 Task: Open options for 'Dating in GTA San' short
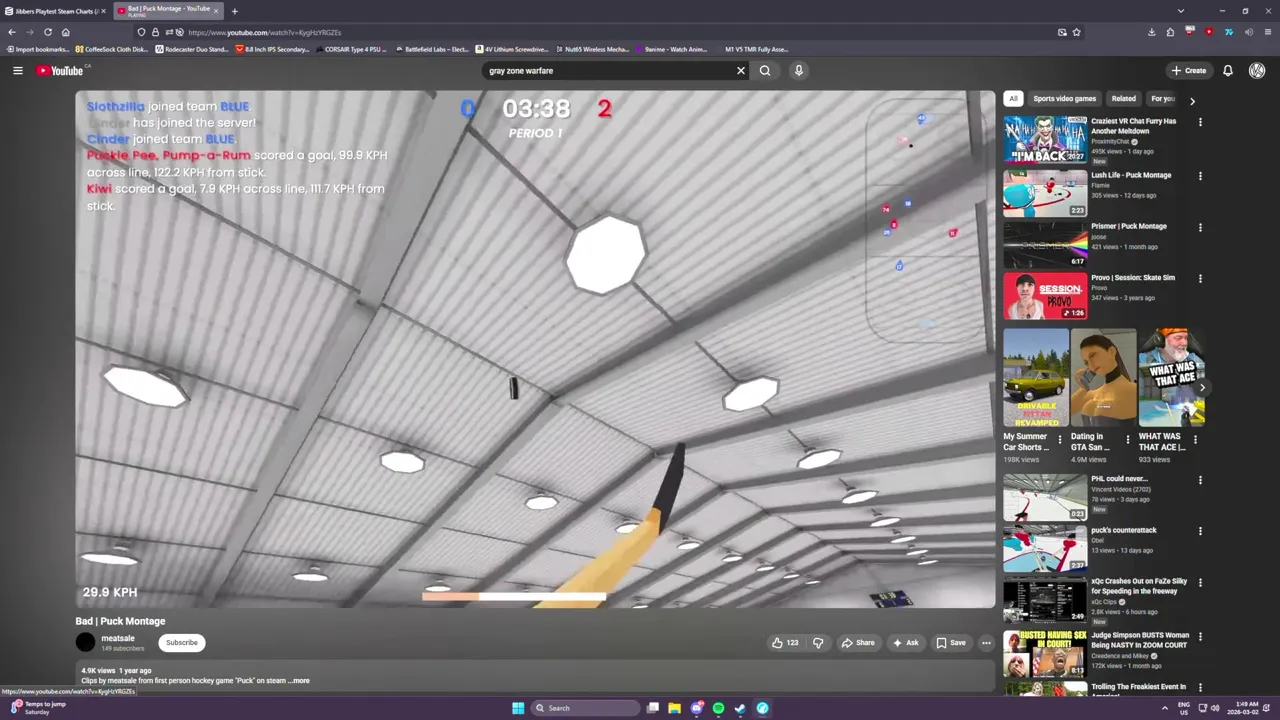(1128, 440)
